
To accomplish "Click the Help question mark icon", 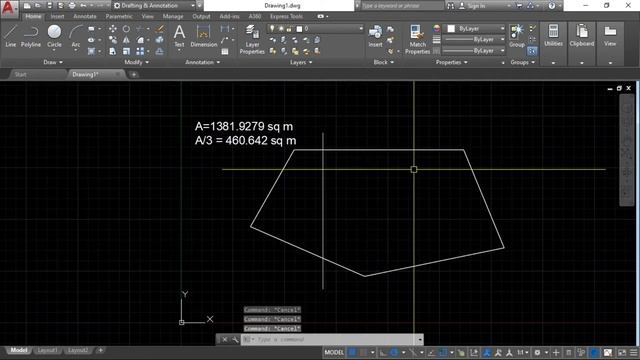I will pyautogui.click(x=552, y=6).
